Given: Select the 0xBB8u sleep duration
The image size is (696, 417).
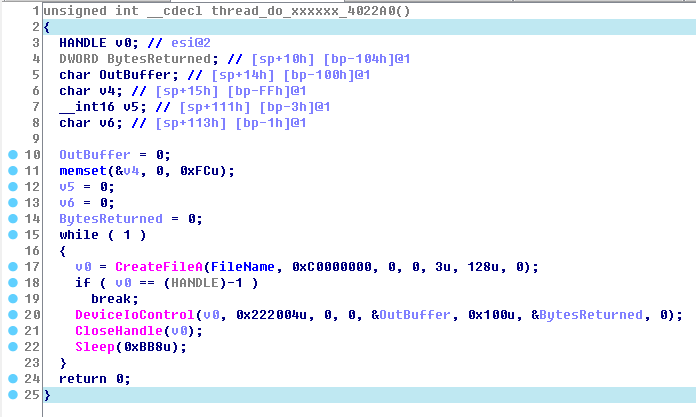Looking at the screenshot, I should pos(147,347).
